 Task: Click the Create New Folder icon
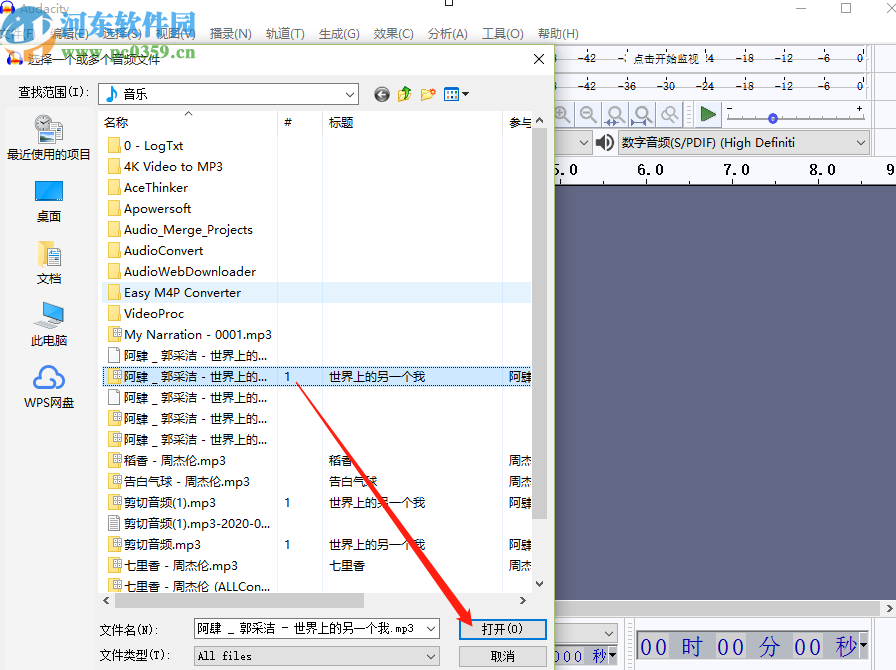(x=428, y=93)
